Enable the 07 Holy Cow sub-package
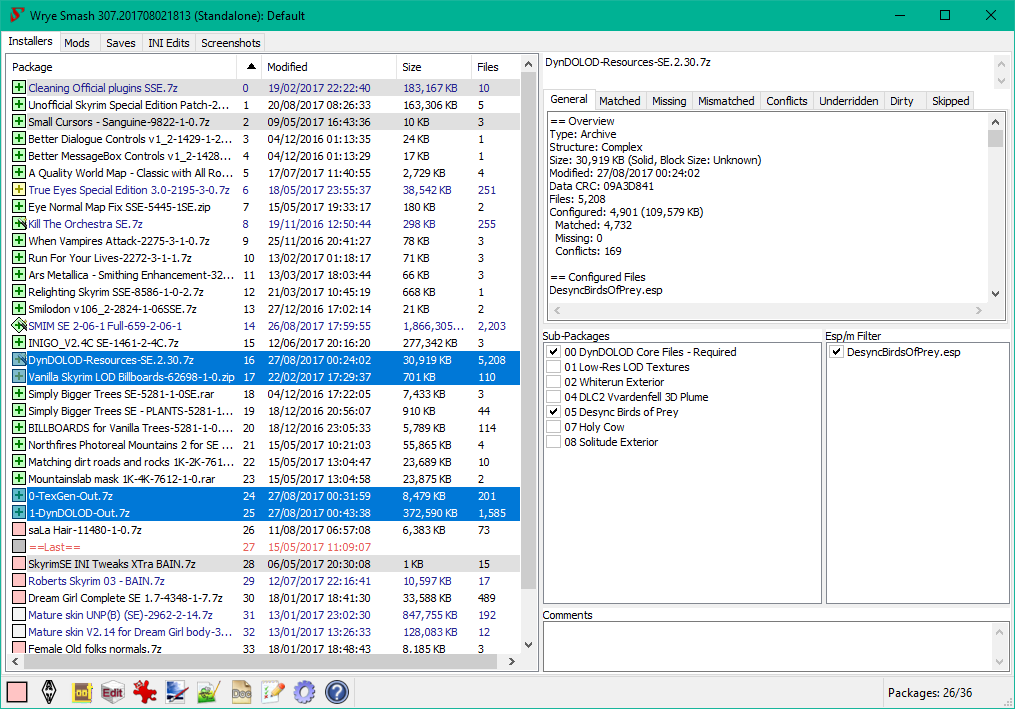 pos(553,427)
